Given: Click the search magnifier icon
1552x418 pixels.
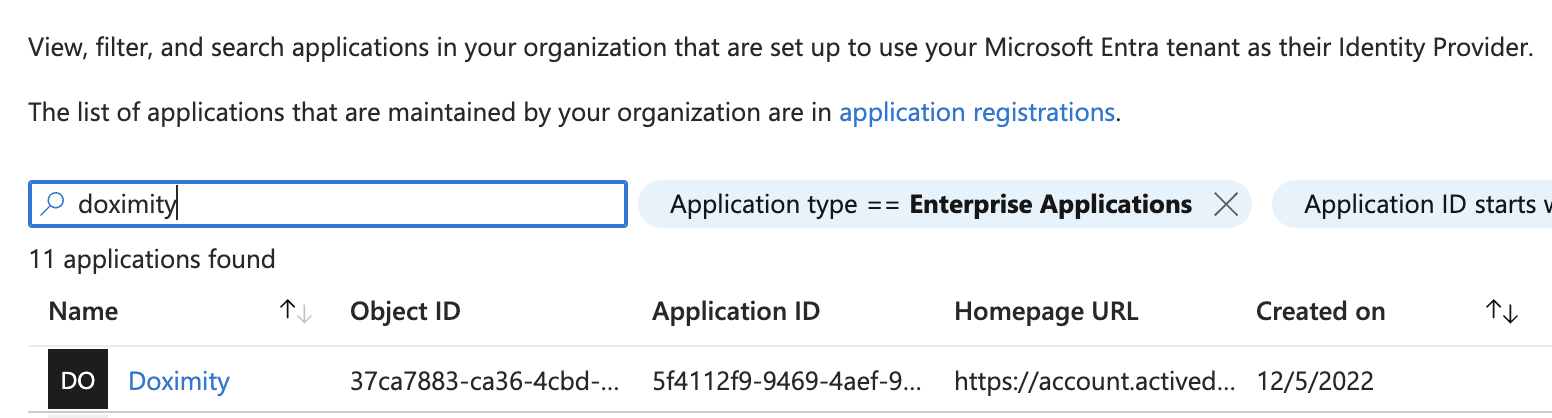Looking at the screenshot, I should coord(51,204).
